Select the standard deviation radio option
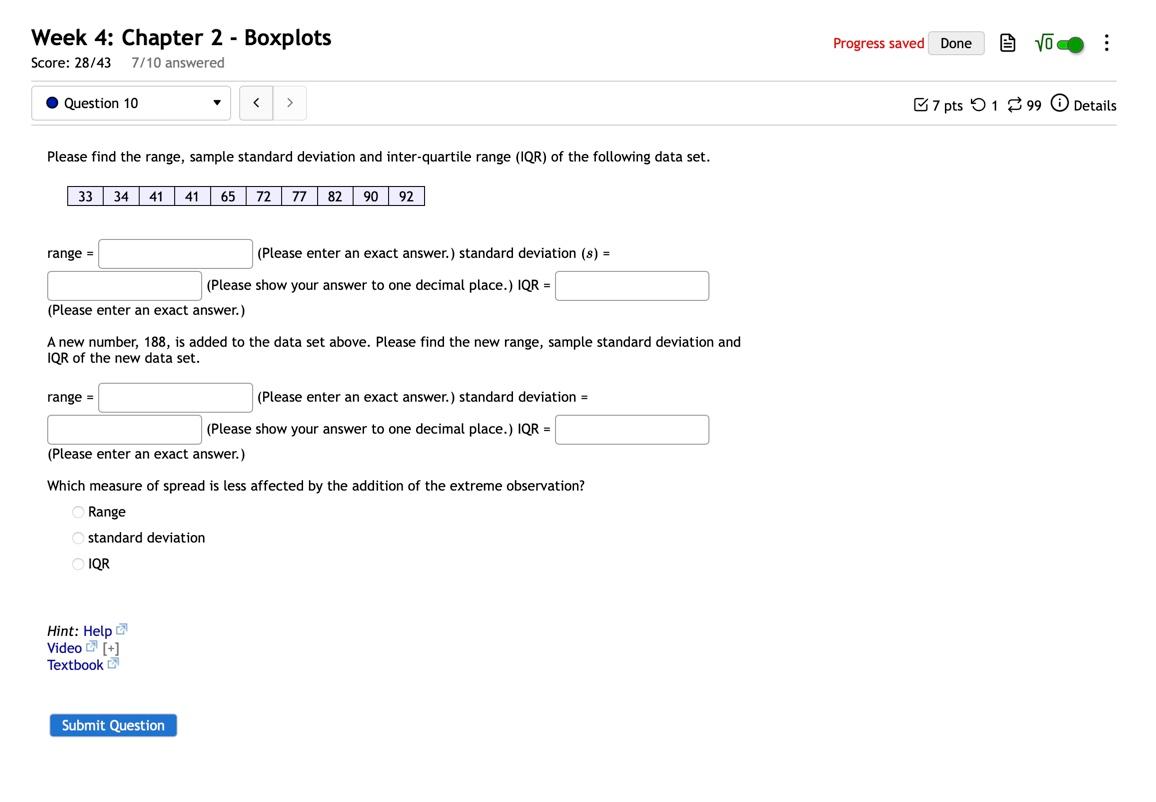The image size is (1156, 802). tap(78, 537)
